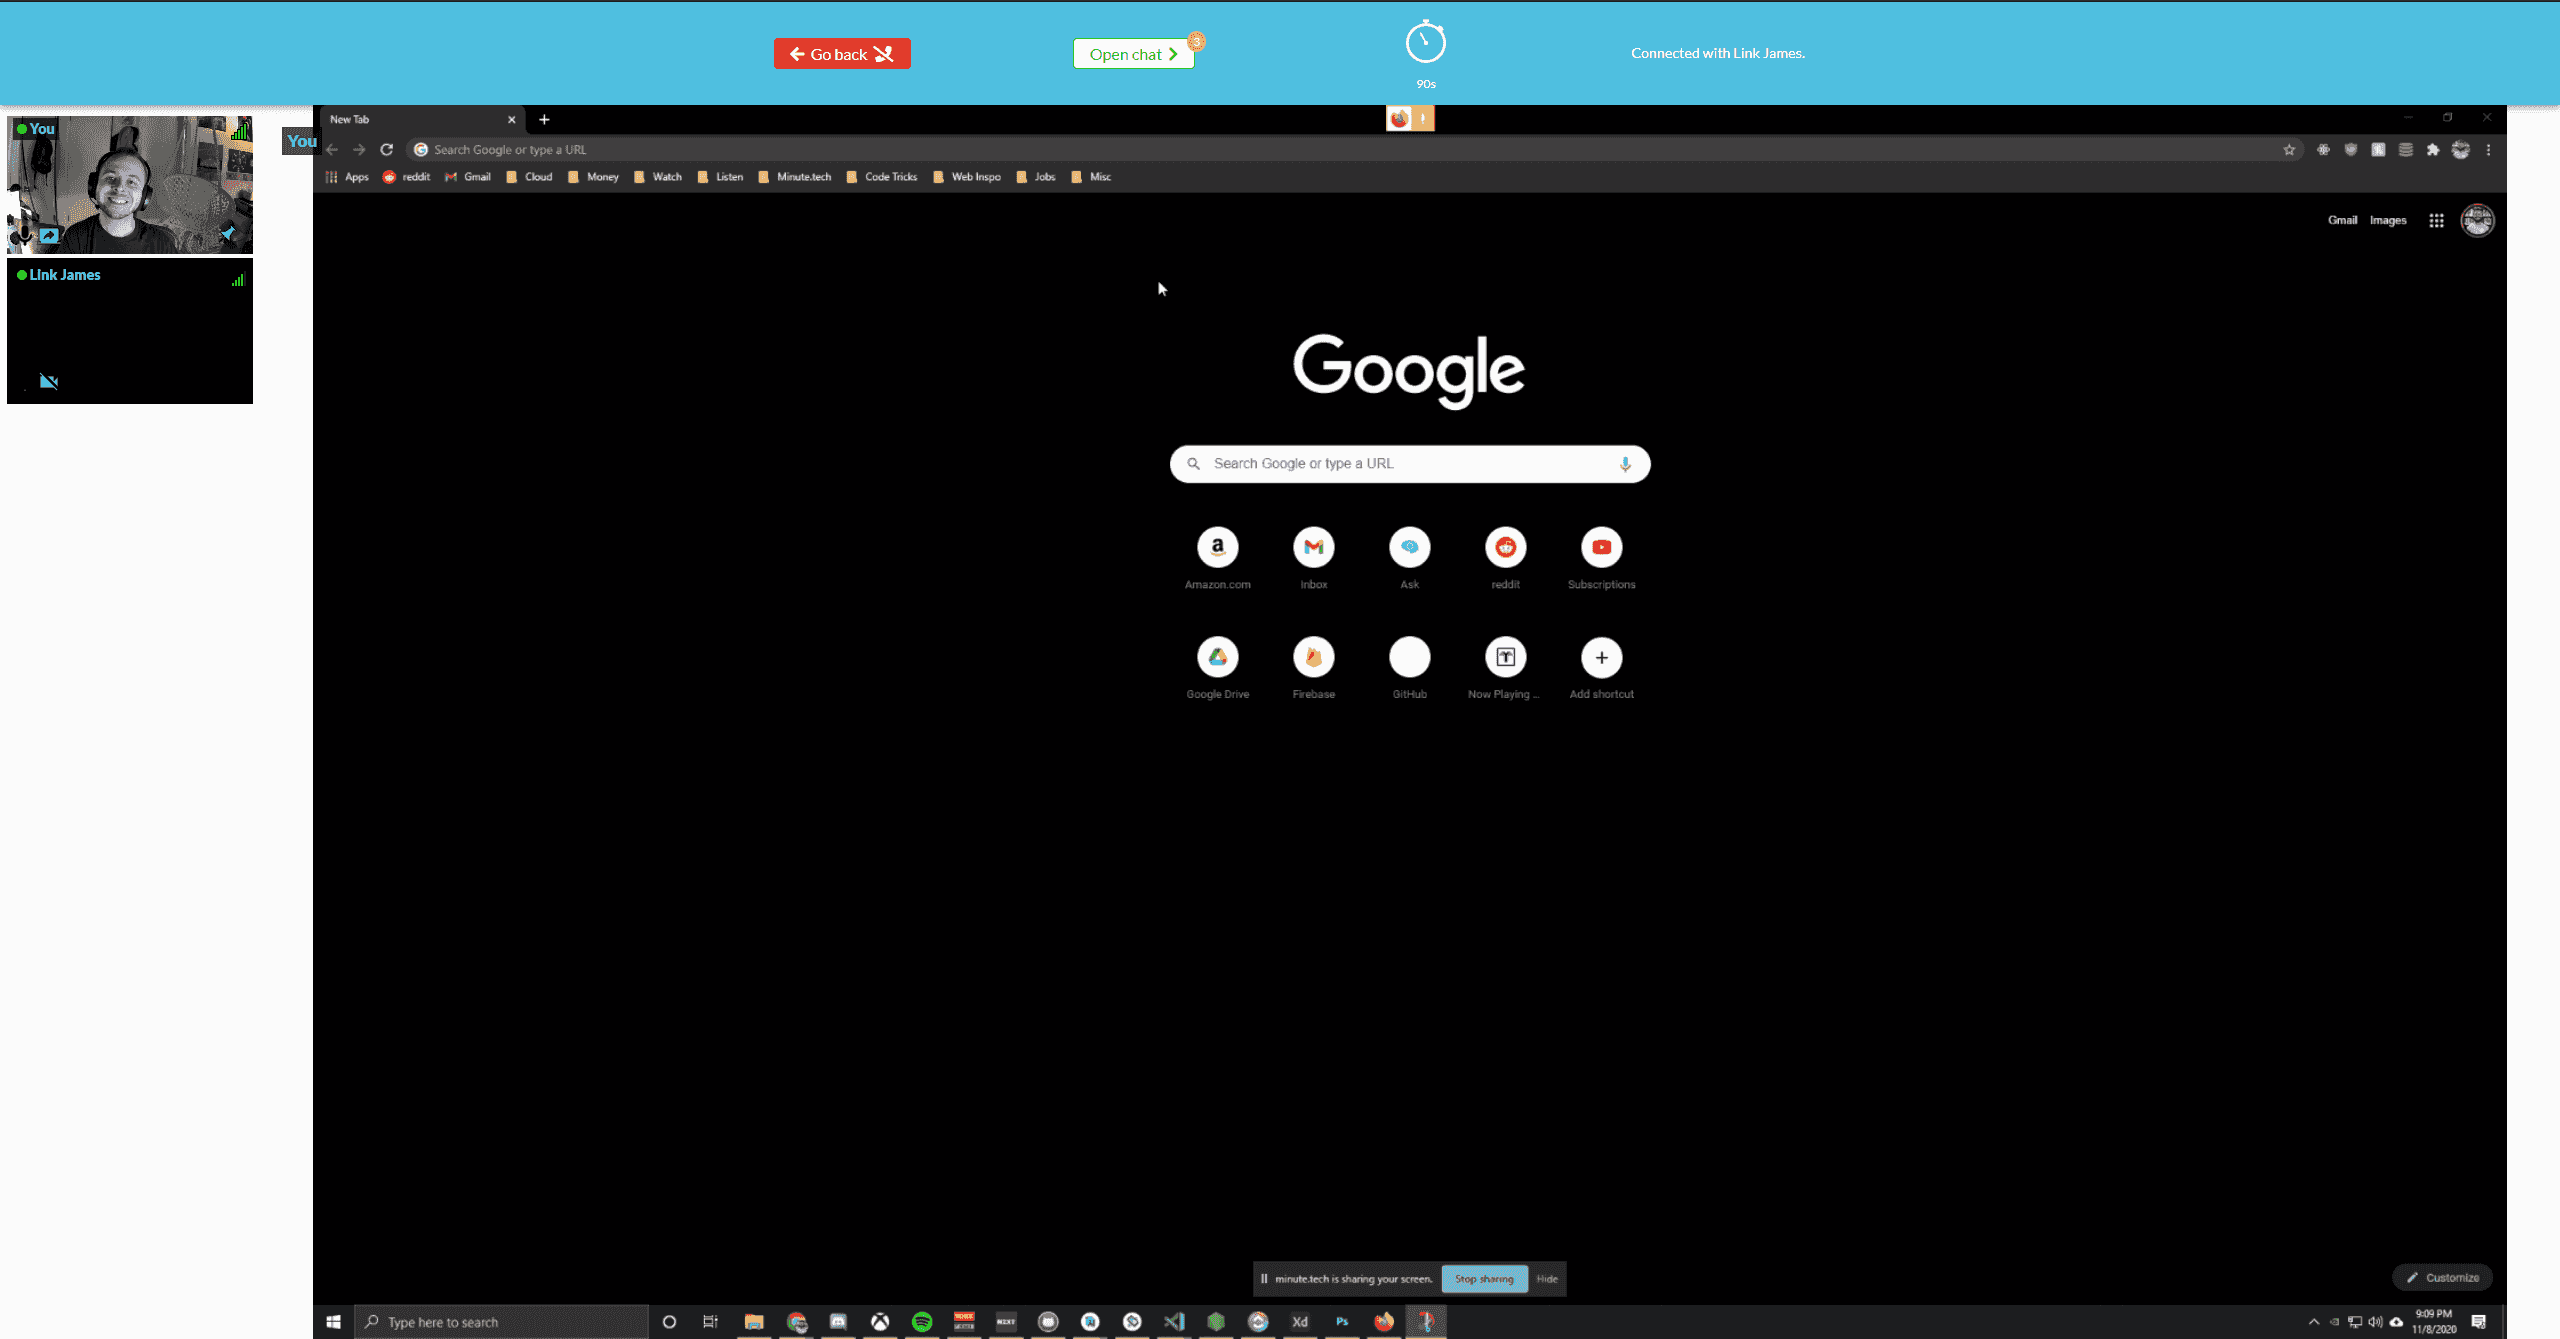This screenshot has height=1339, width=2560.
Task: Select the Google Apps grid menu
Action: click(2435, 220)
